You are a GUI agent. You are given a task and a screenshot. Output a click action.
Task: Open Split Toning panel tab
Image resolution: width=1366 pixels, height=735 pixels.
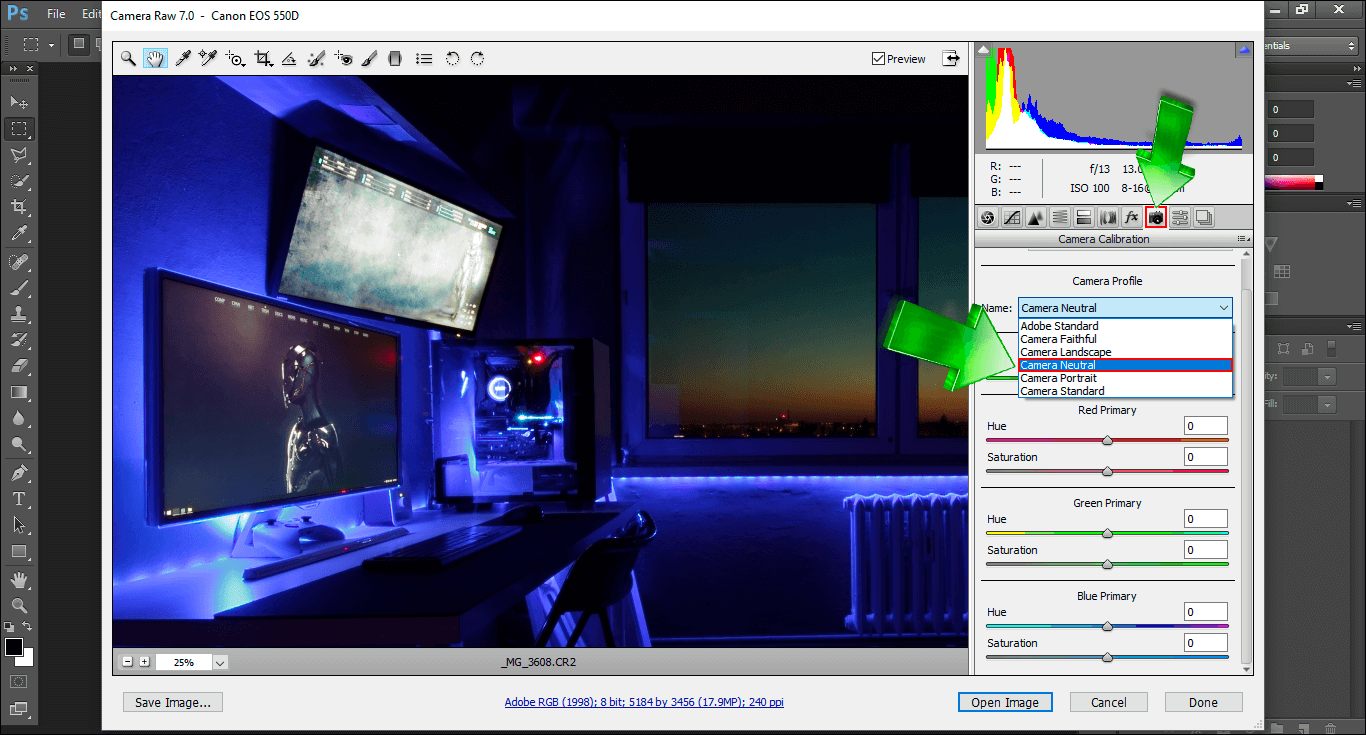(x=1084, y=217)
